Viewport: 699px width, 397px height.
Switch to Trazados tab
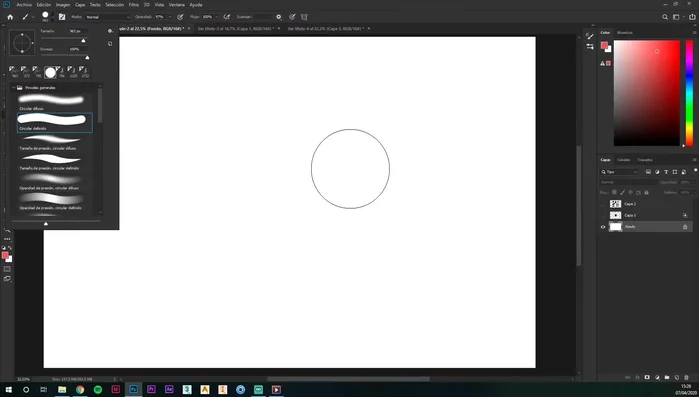coord(645,160)
